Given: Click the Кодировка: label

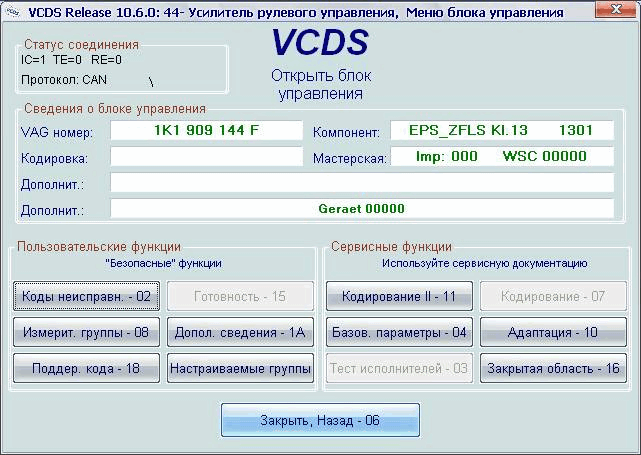Looking at the screenshot, I should (x=54, y=159).
